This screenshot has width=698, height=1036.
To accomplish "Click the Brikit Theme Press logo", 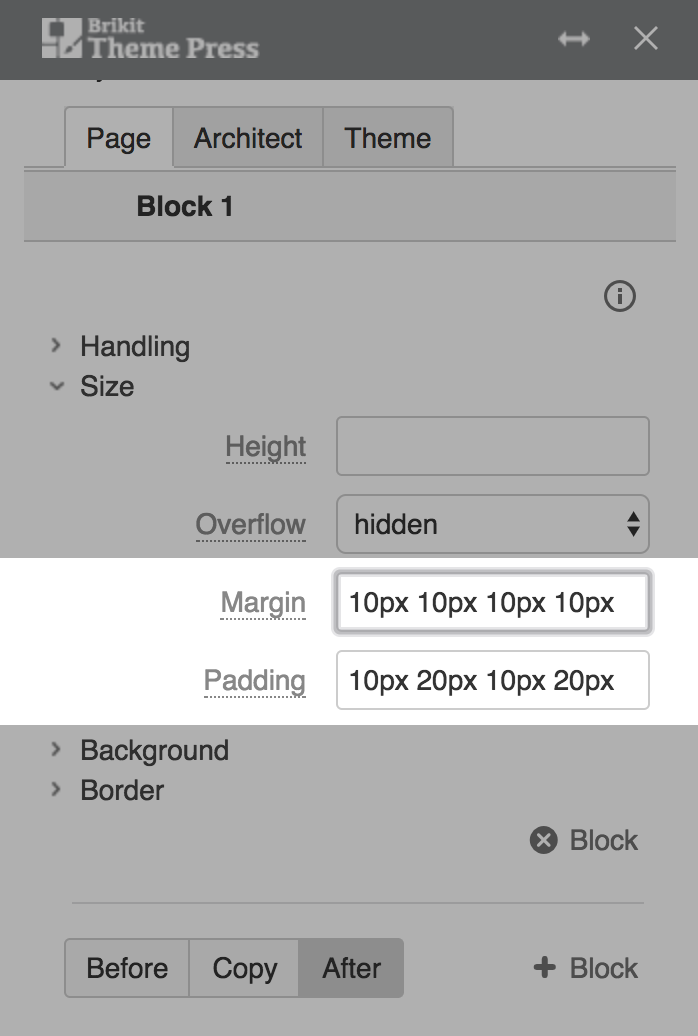I will (151, 38).
